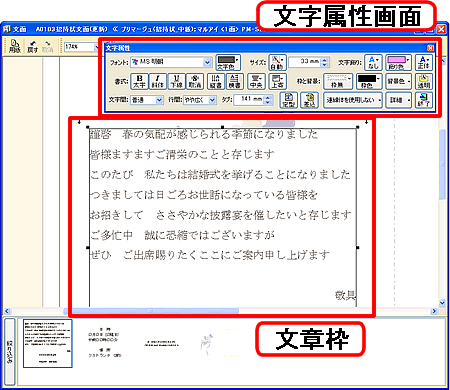Toggle 太字 bold formatting

pyautogui.click(x=139, y=81)
